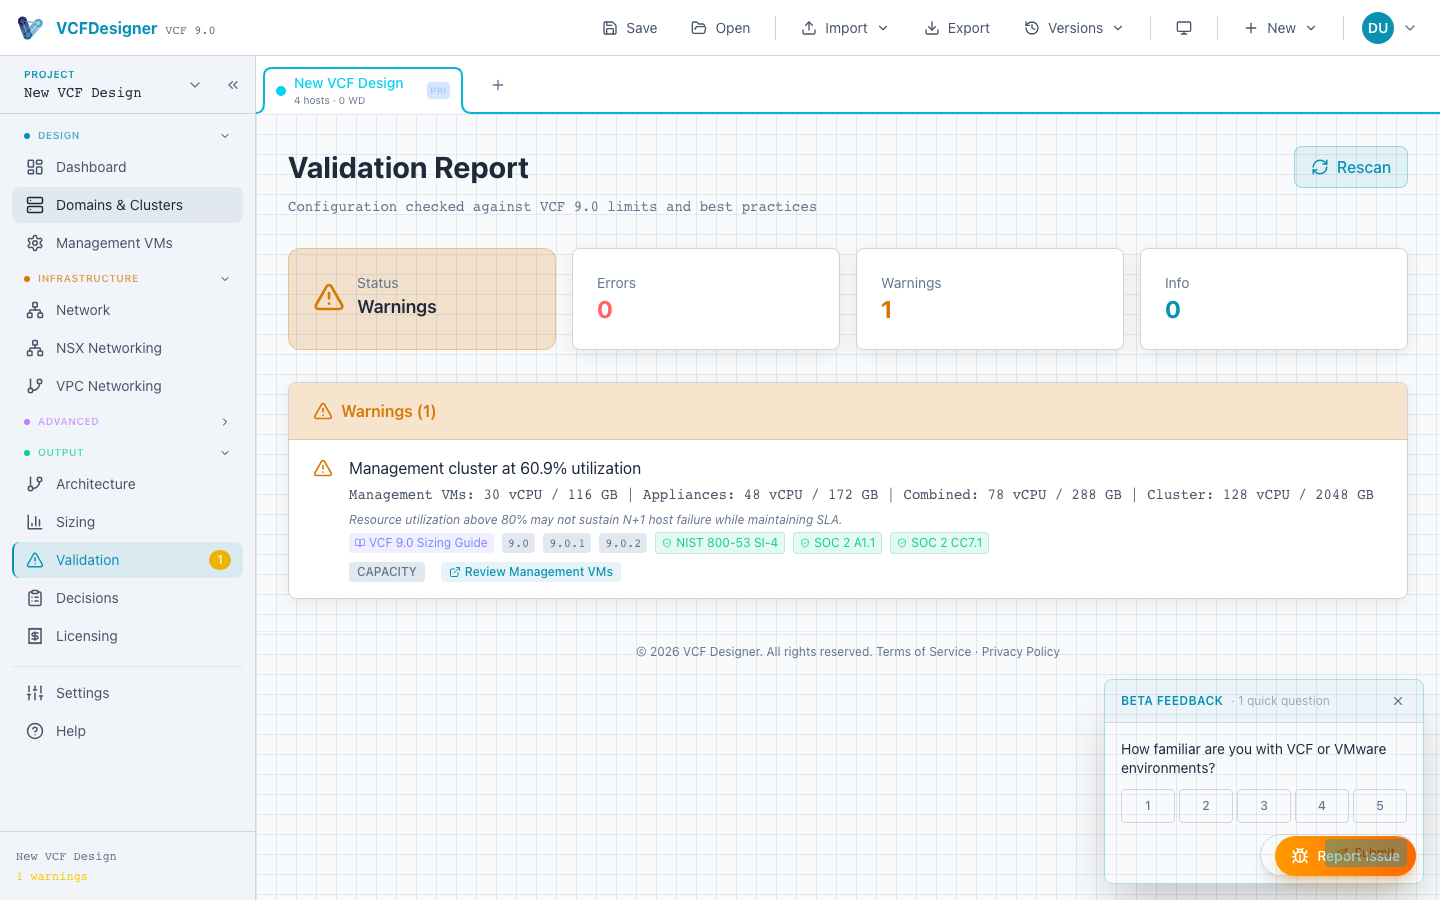Rescan the validation report
1440x900 pixels.
(x=1350, y=167)
